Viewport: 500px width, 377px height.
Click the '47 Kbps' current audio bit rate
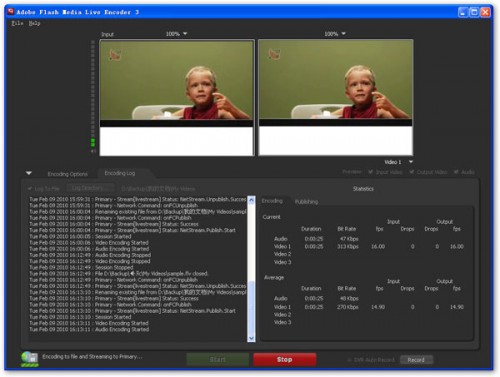[349, 239]
